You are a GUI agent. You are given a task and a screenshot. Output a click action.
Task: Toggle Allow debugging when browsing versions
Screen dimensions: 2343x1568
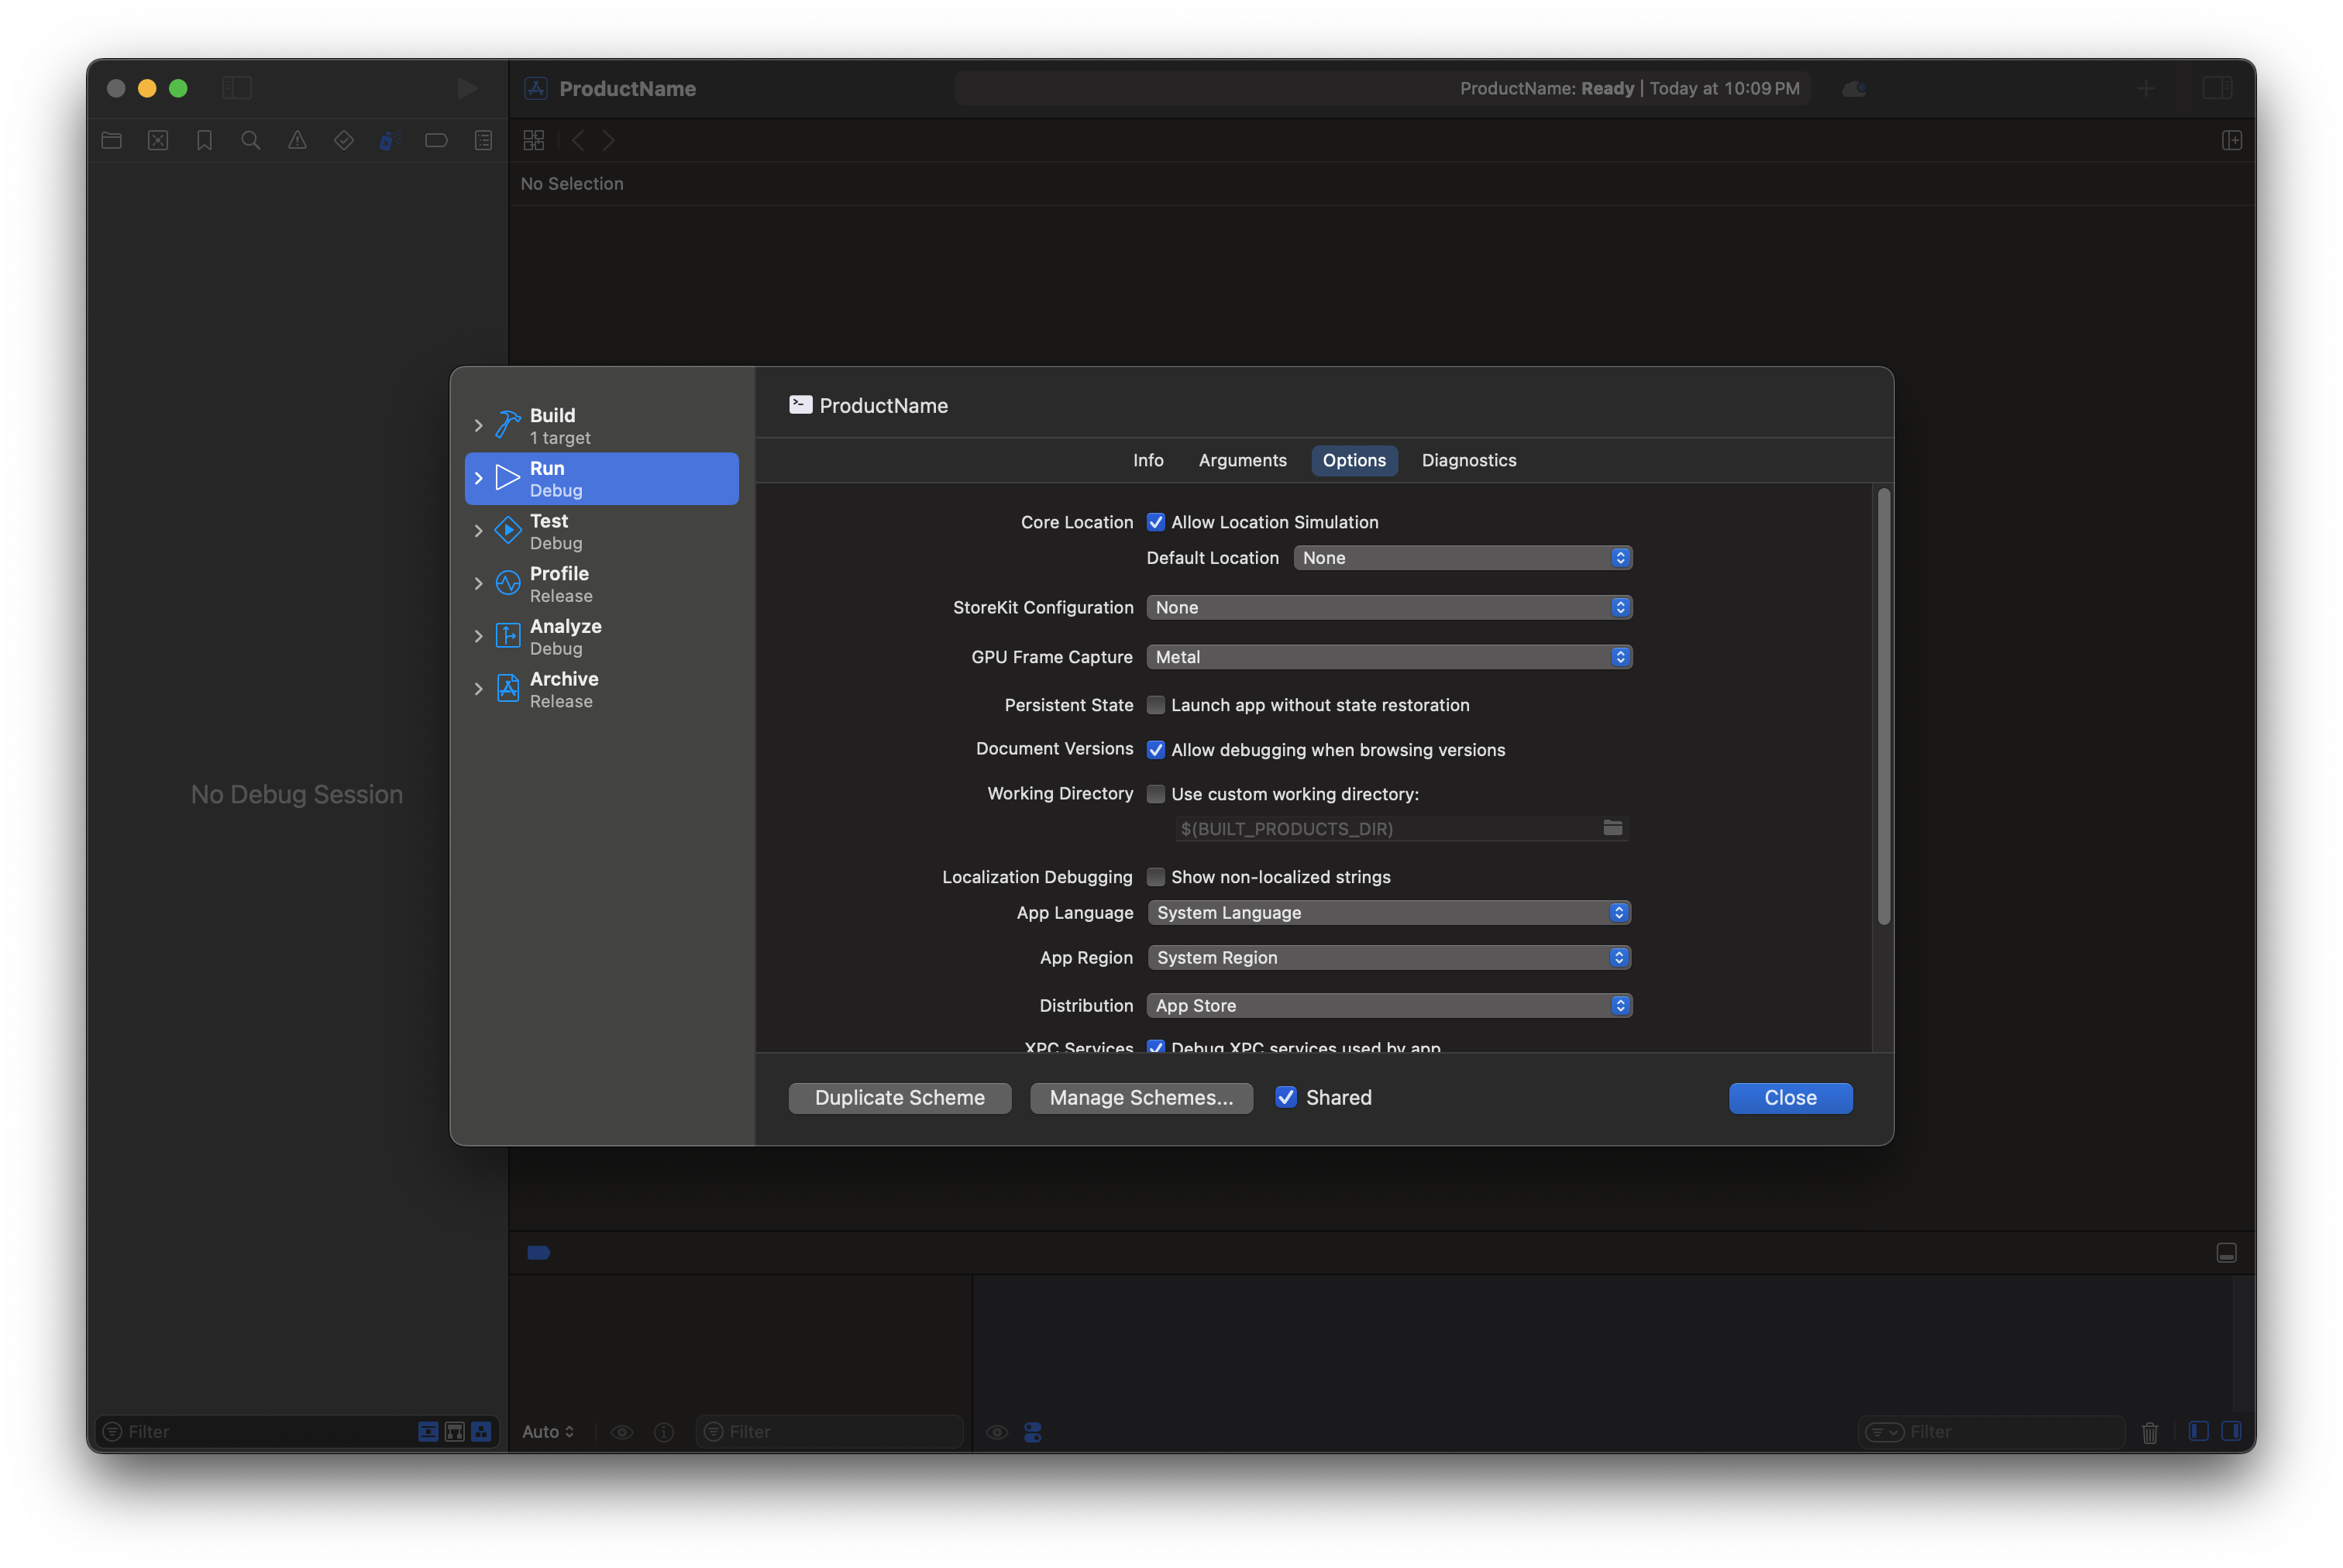[x=1155, y=750]
